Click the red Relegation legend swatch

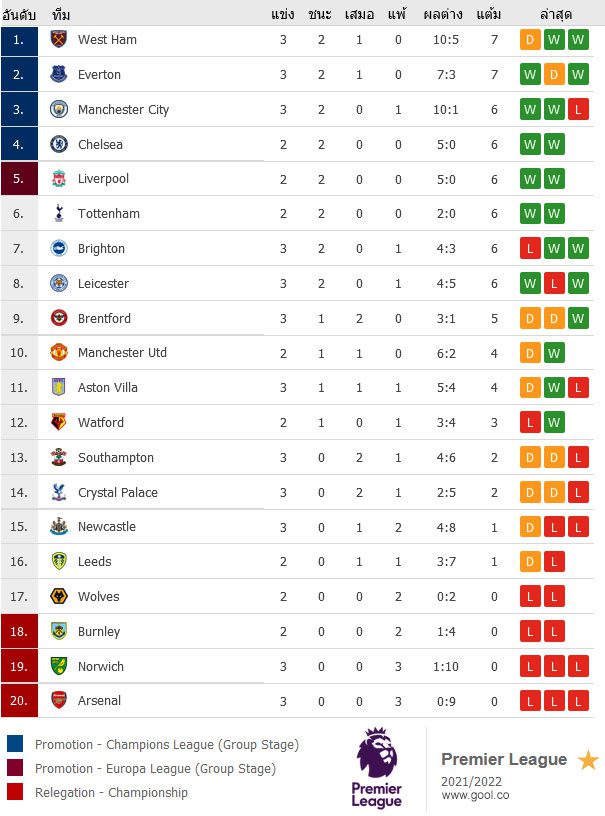pyautogui.click(x=15, y=792)
